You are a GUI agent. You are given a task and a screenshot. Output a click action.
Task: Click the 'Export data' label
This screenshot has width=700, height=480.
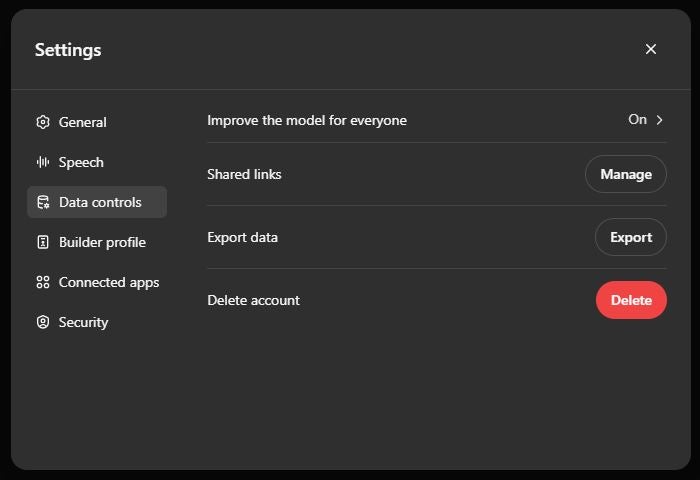pyautogui.click(x=242, y=237)
